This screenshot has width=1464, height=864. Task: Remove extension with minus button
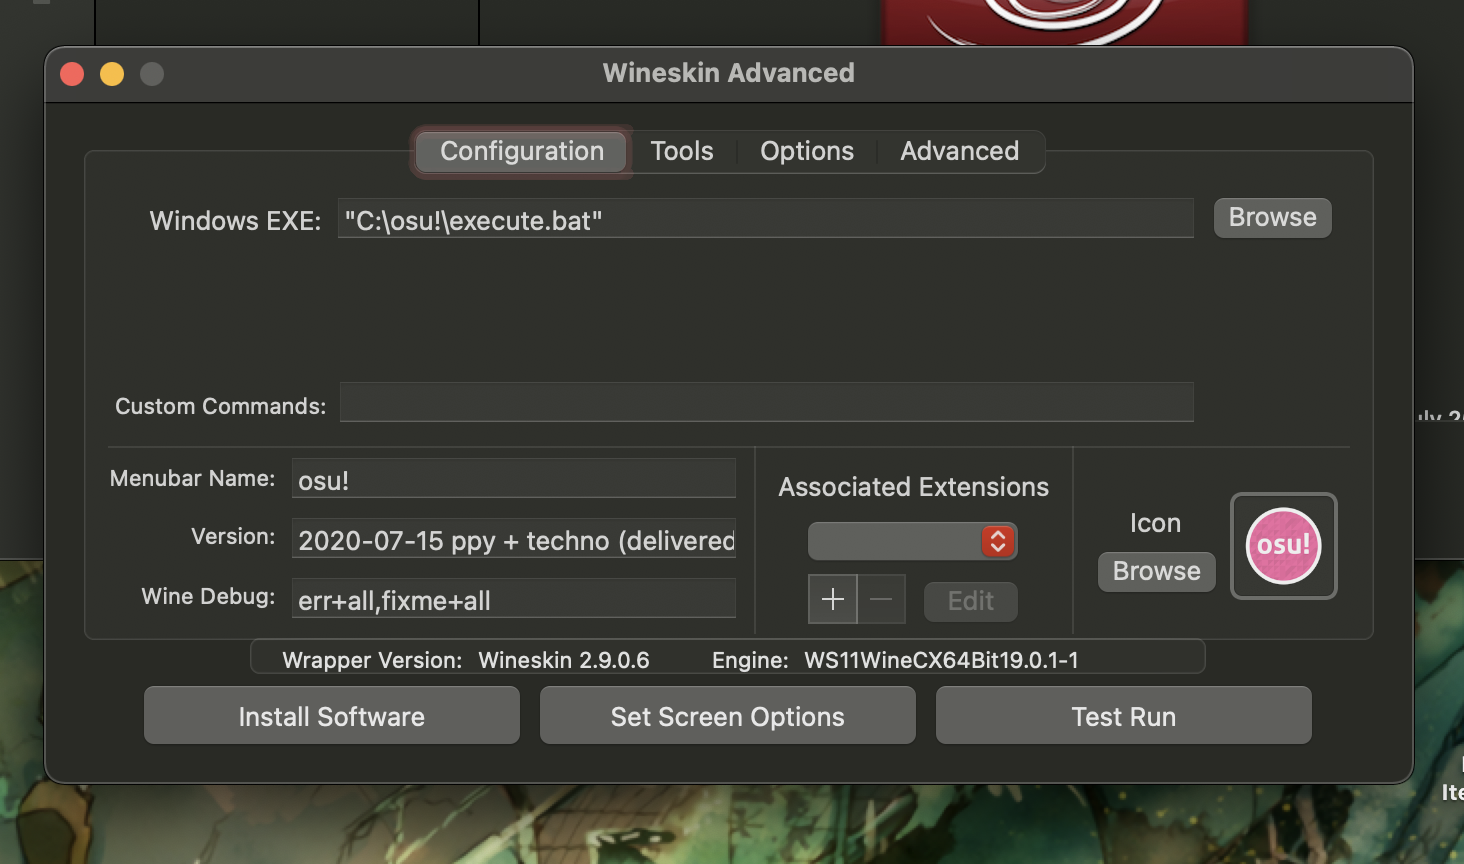pos(881,599)
